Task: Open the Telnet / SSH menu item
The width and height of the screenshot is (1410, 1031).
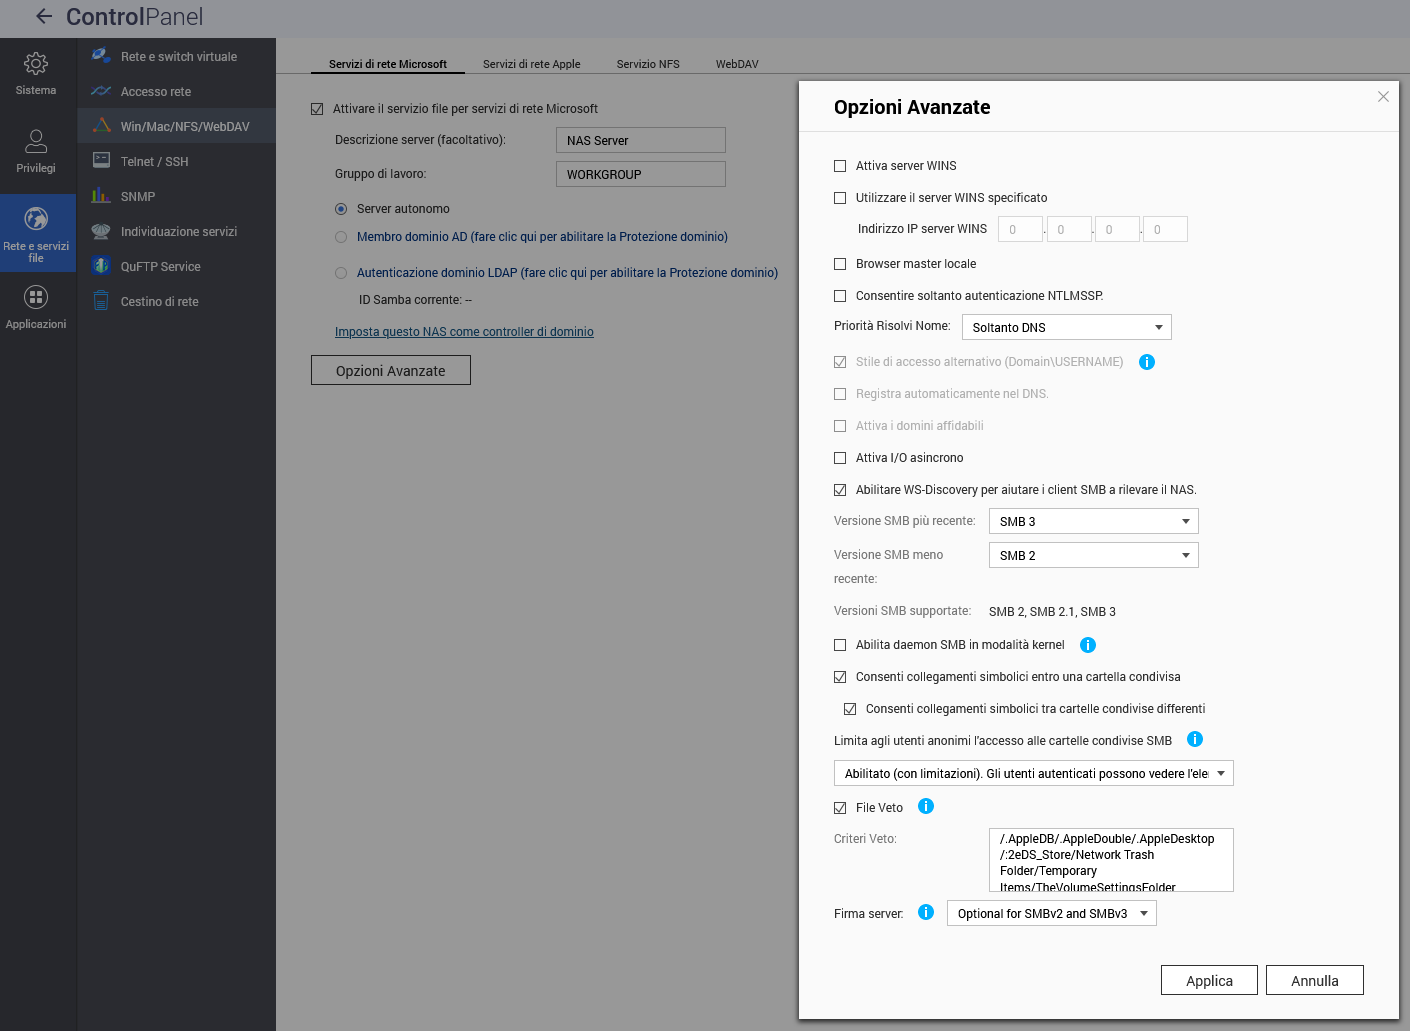Action: pyautogui.click(x=154, y=161)
